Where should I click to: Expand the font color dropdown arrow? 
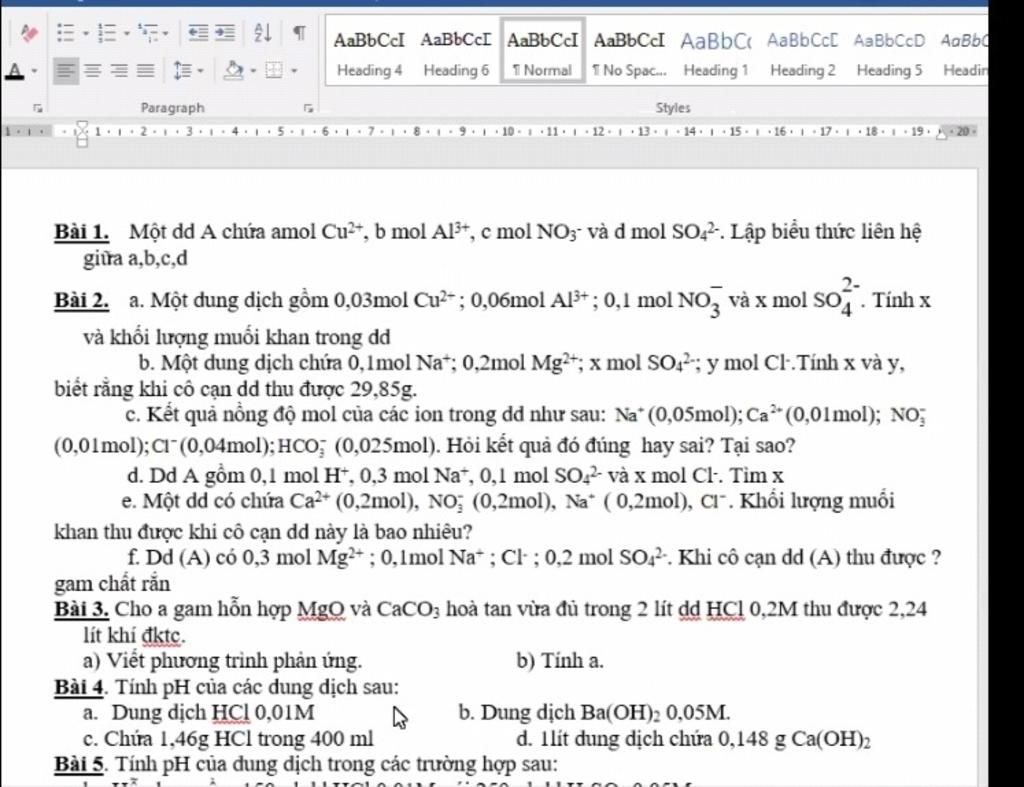[x=34, y=71]
